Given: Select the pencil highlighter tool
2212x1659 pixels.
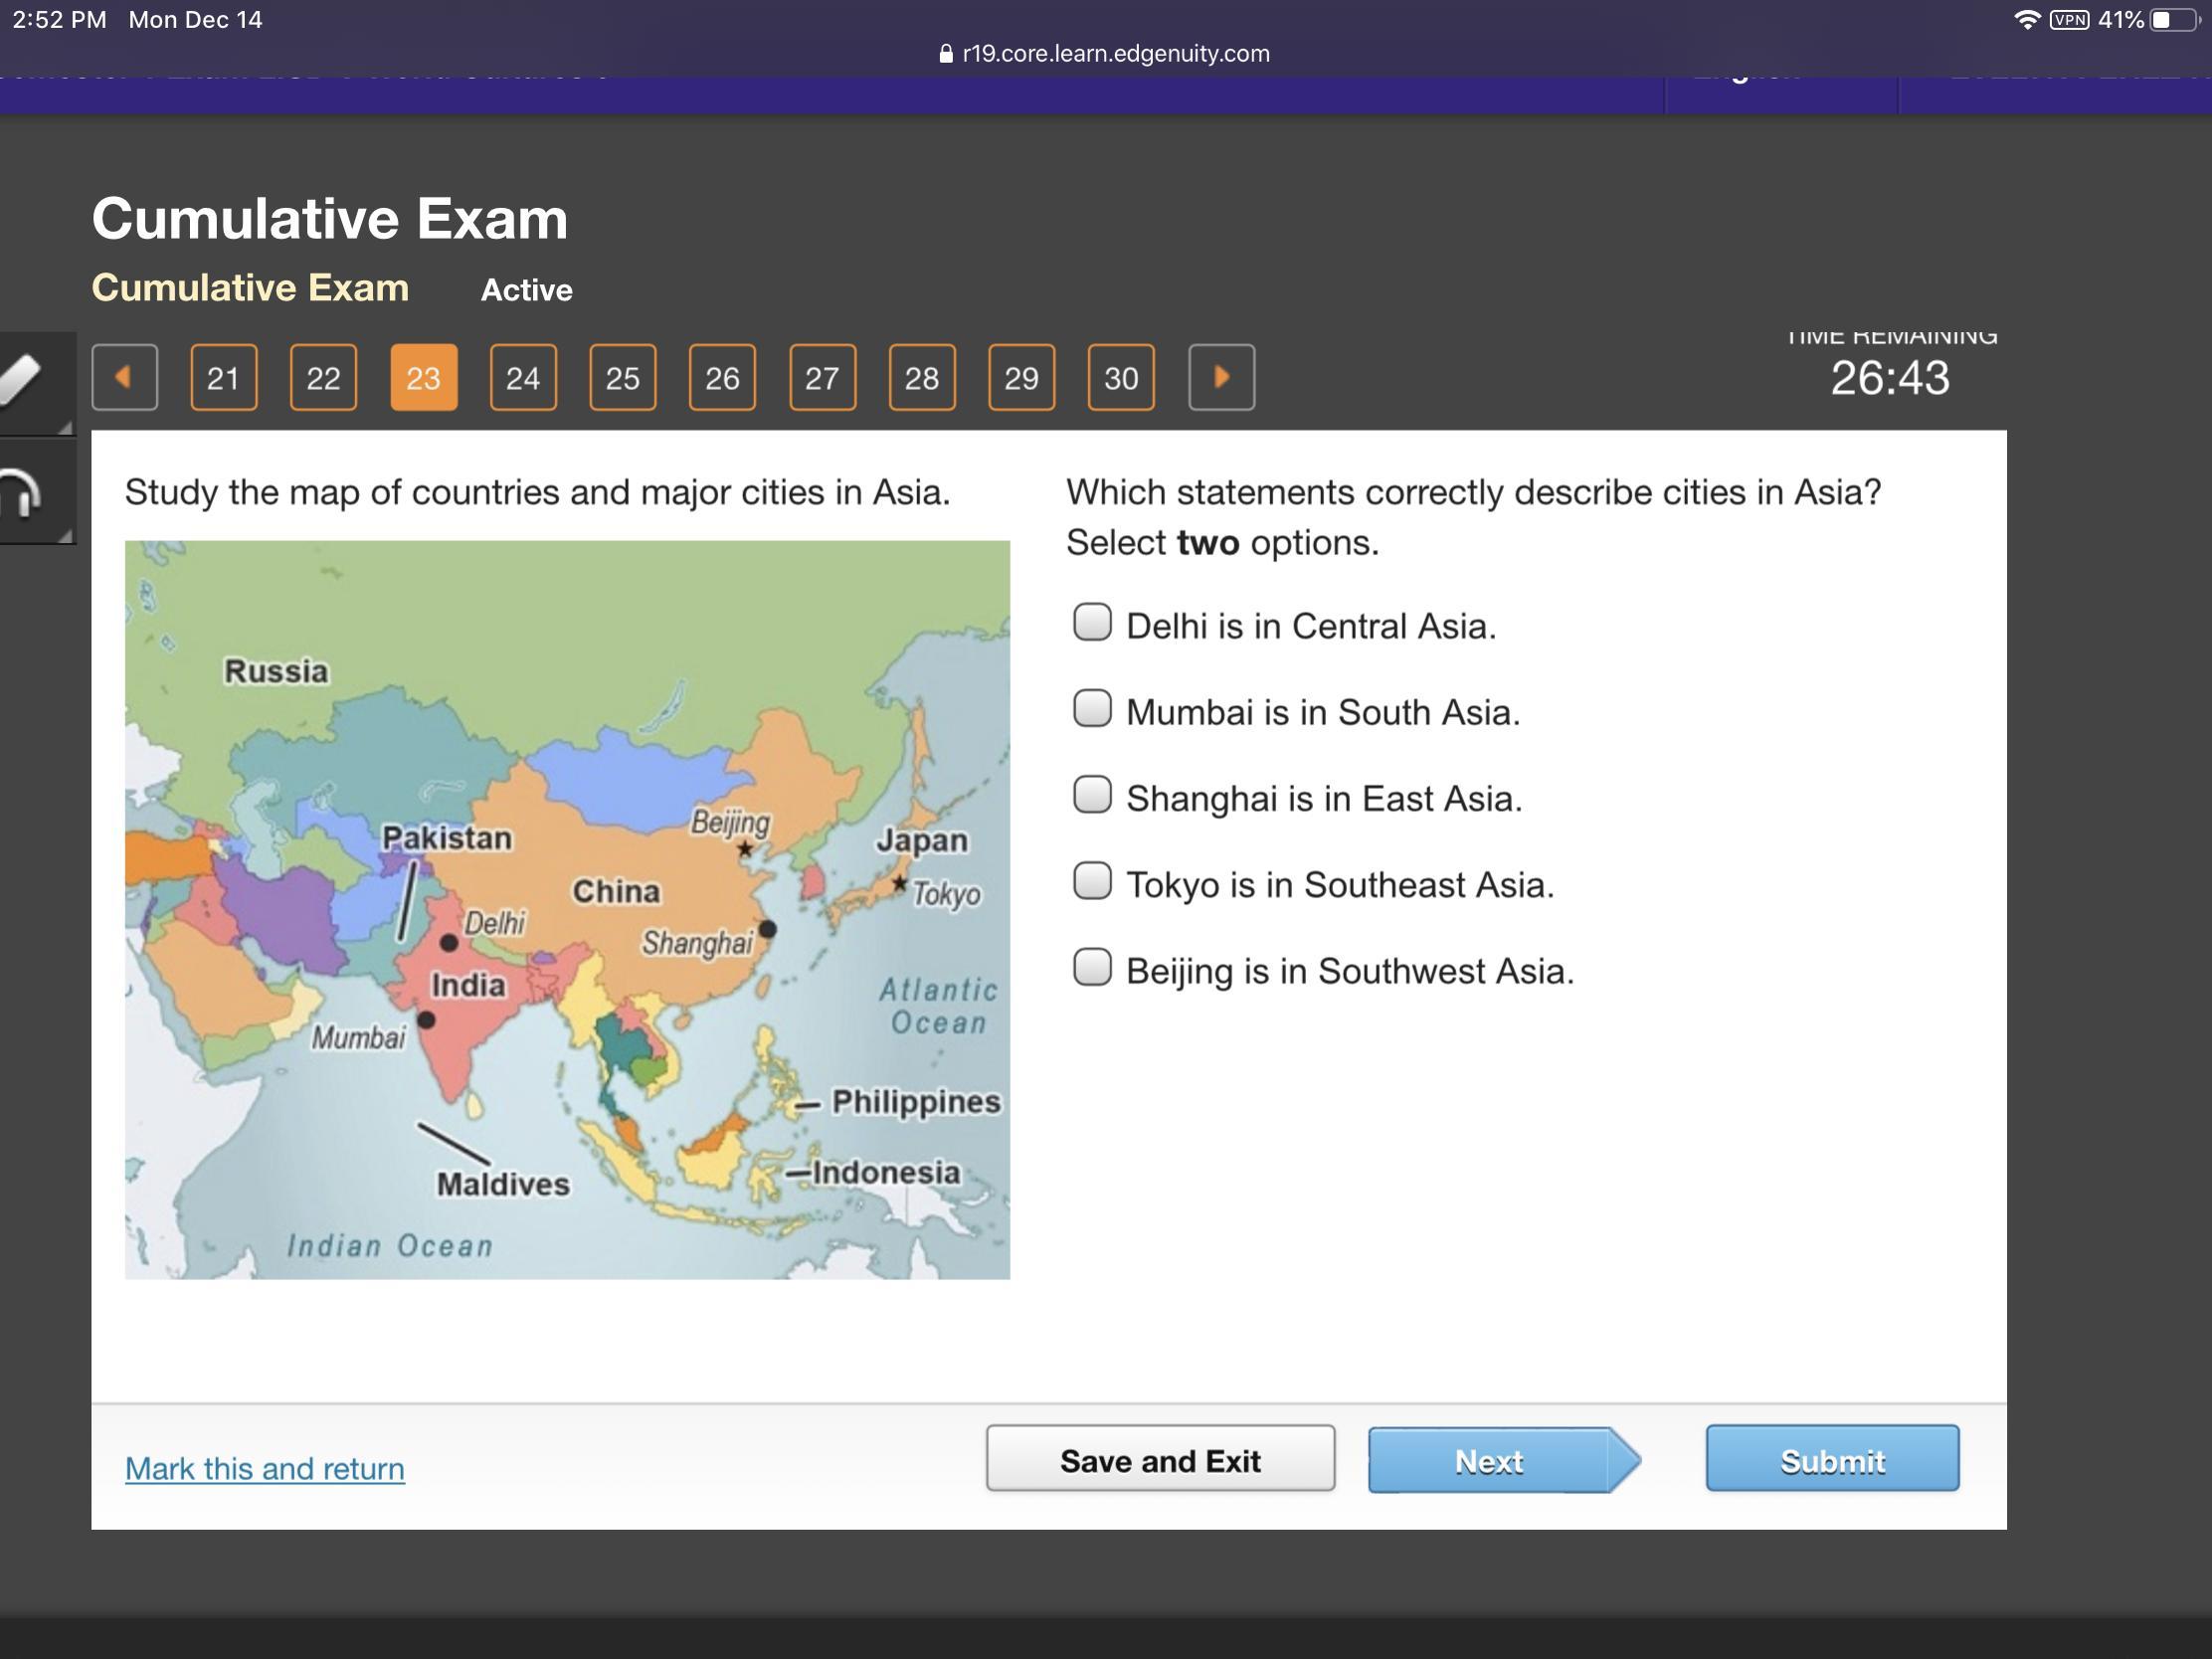Looking at the screenshot, I should 22,380.
